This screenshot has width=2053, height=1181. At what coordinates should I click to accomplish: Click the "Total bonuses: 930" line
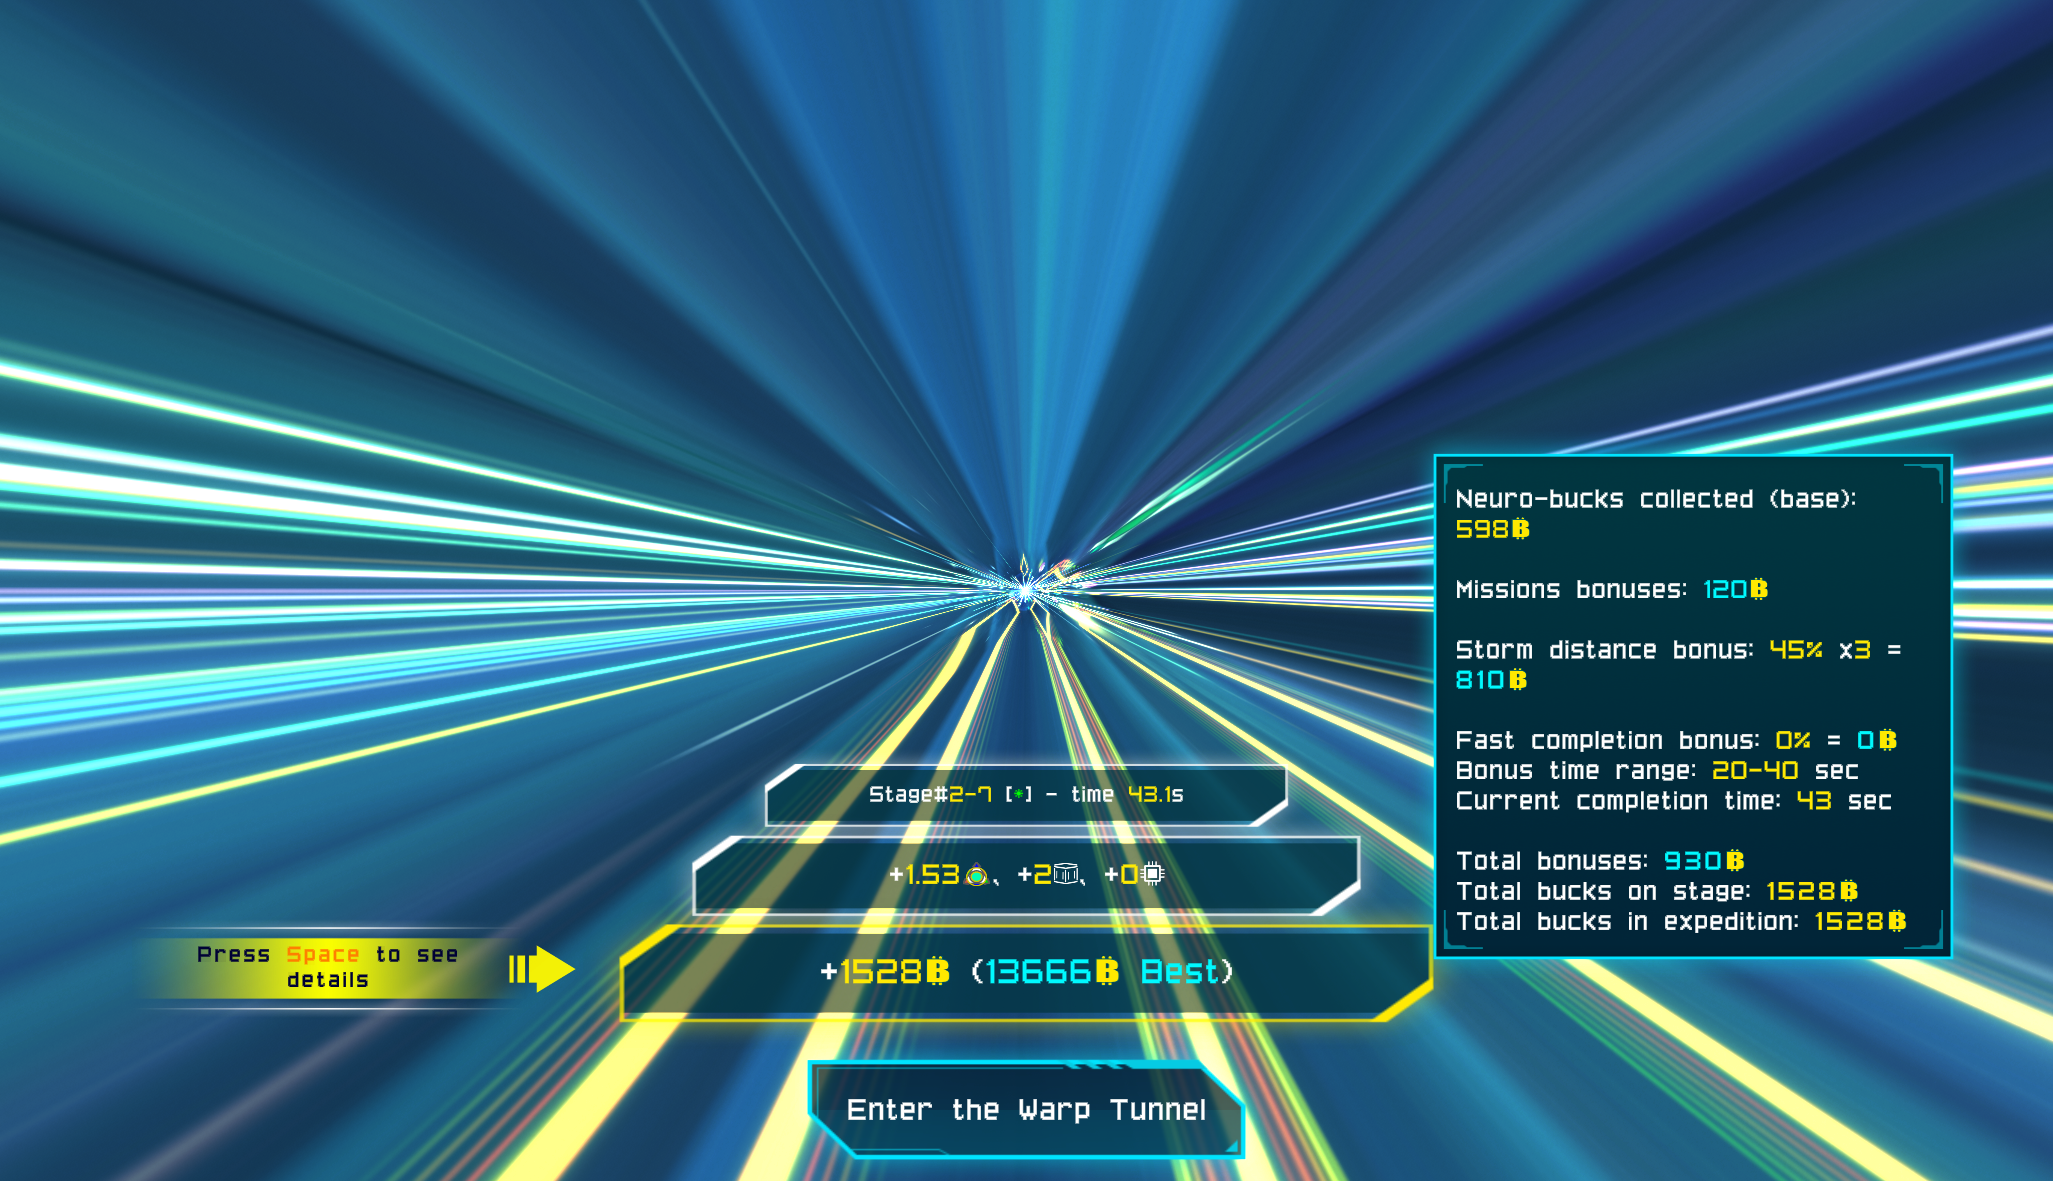point(1600,861)
